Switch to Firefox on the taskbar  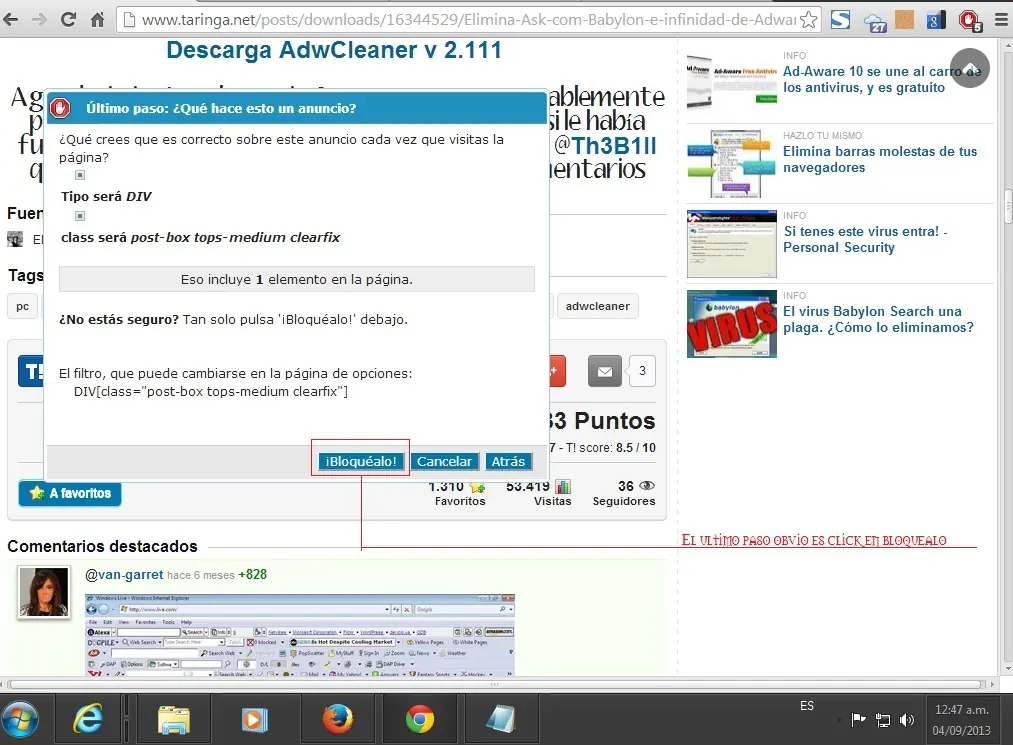338,719
